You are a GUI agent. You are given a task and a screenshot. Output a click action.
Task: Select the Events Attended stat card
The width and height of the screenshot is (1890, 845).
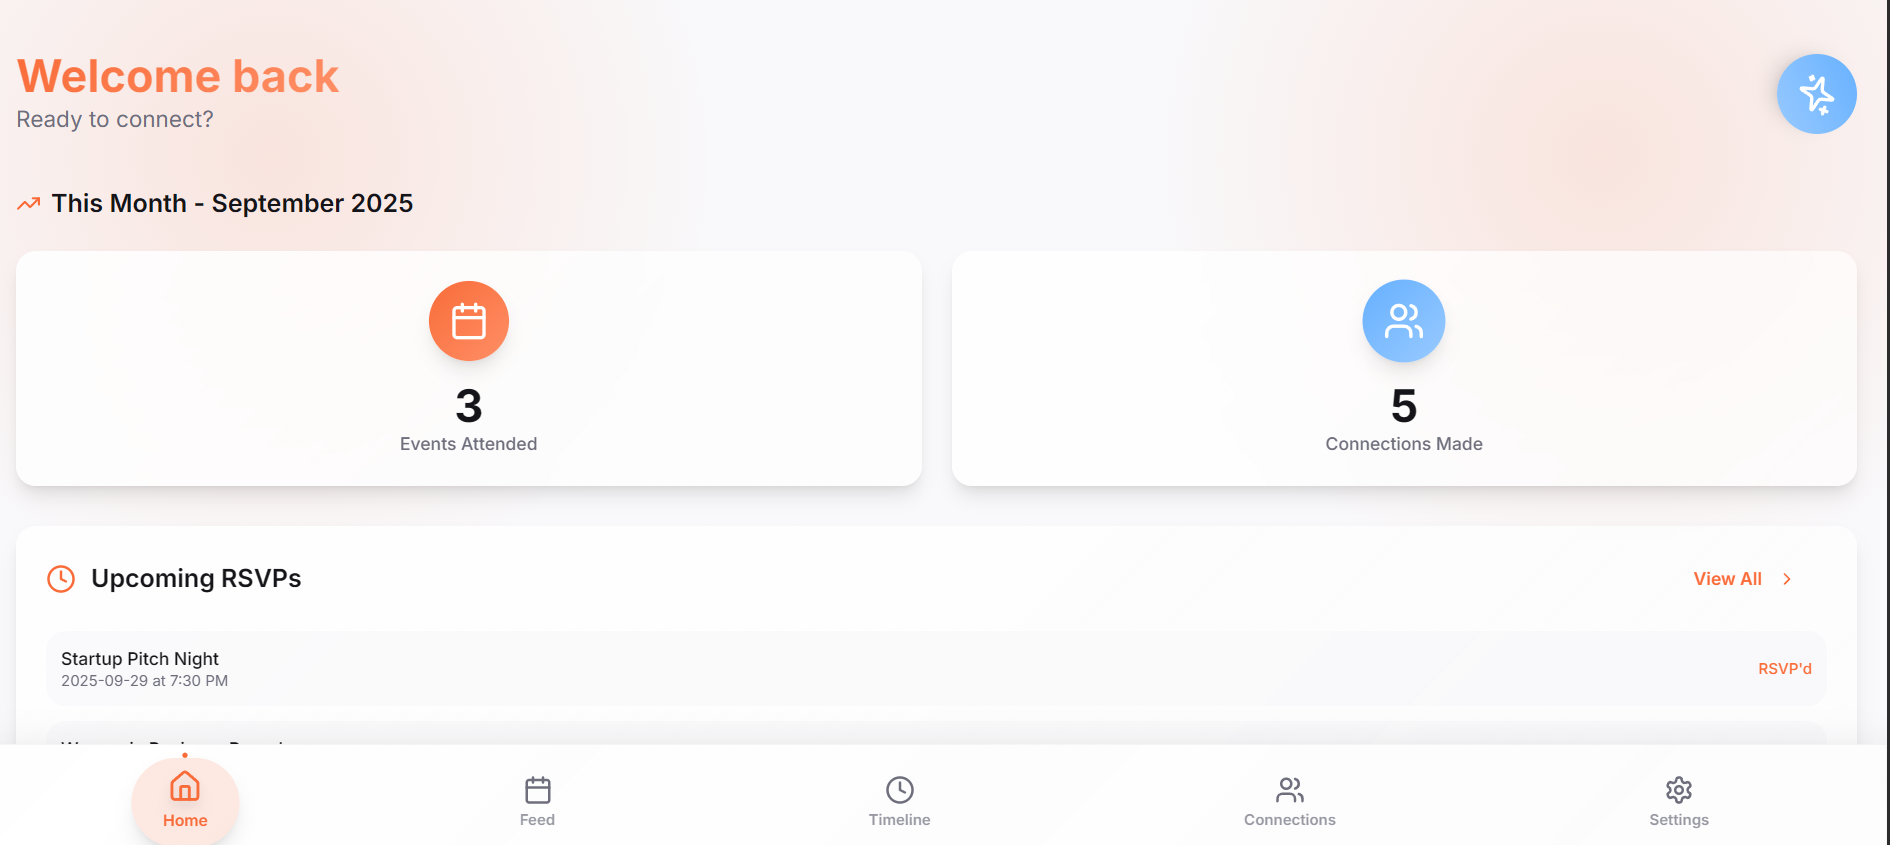[469, 368]
